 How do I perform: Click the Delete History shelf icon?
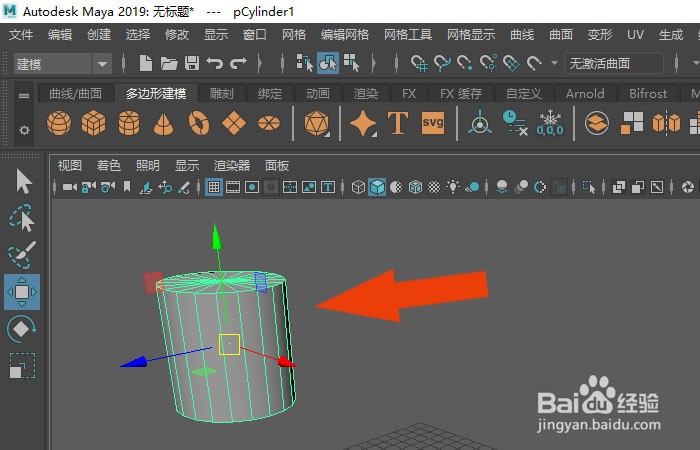[x=515, y=123]
